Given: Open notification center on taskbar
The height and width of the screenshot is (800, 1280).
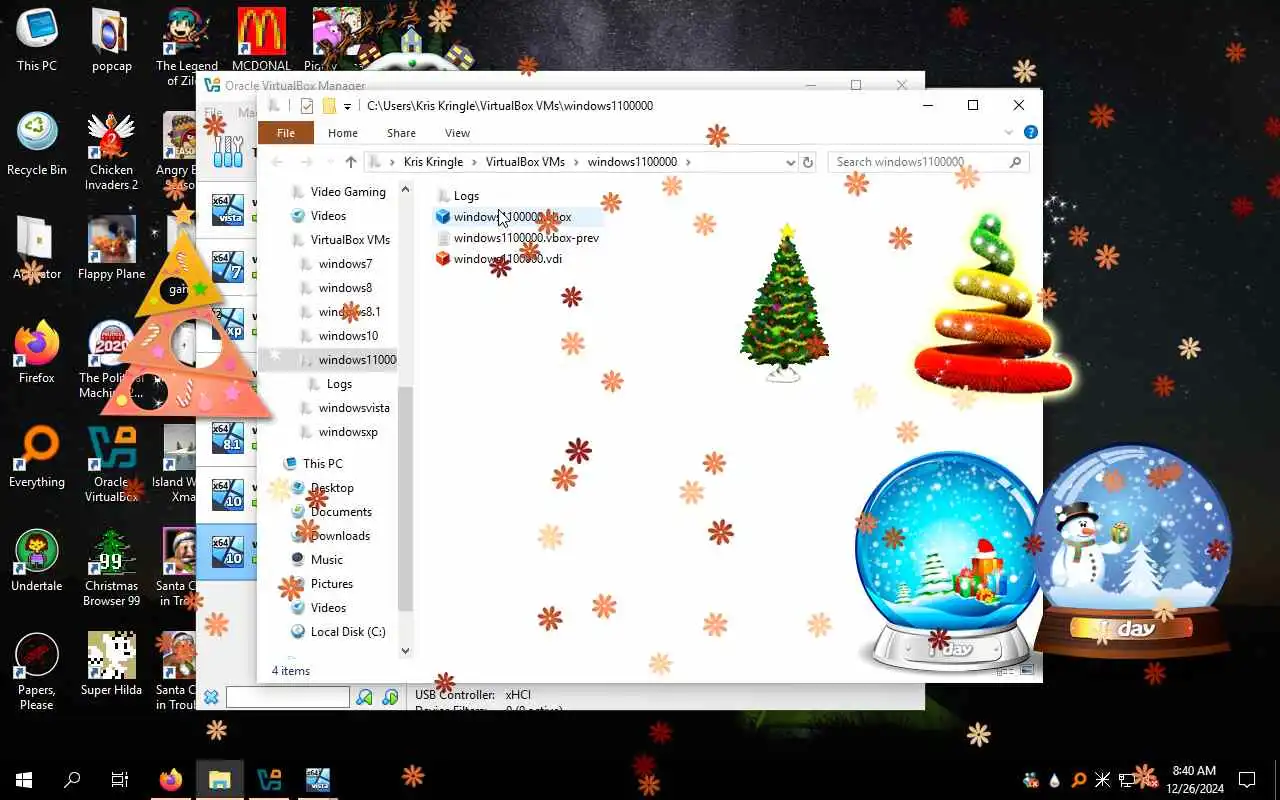Looking at the screenshot, I should coord(1247,780).
